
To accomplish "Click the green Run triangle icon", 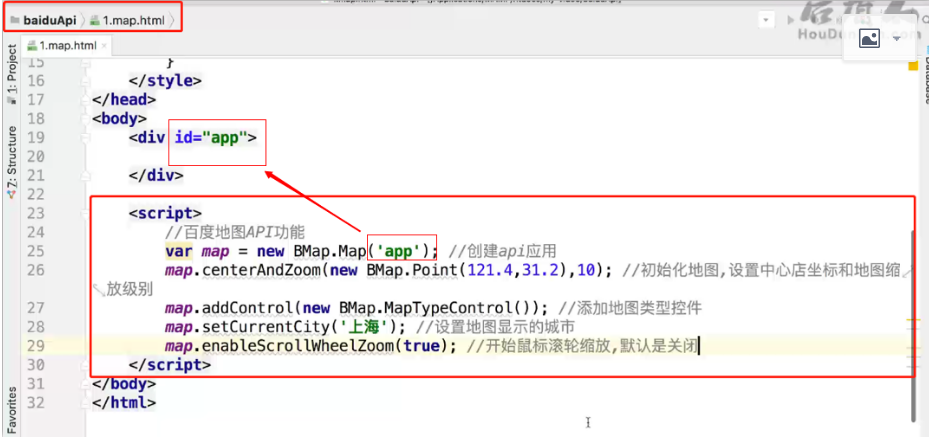I will pos(790,21).
